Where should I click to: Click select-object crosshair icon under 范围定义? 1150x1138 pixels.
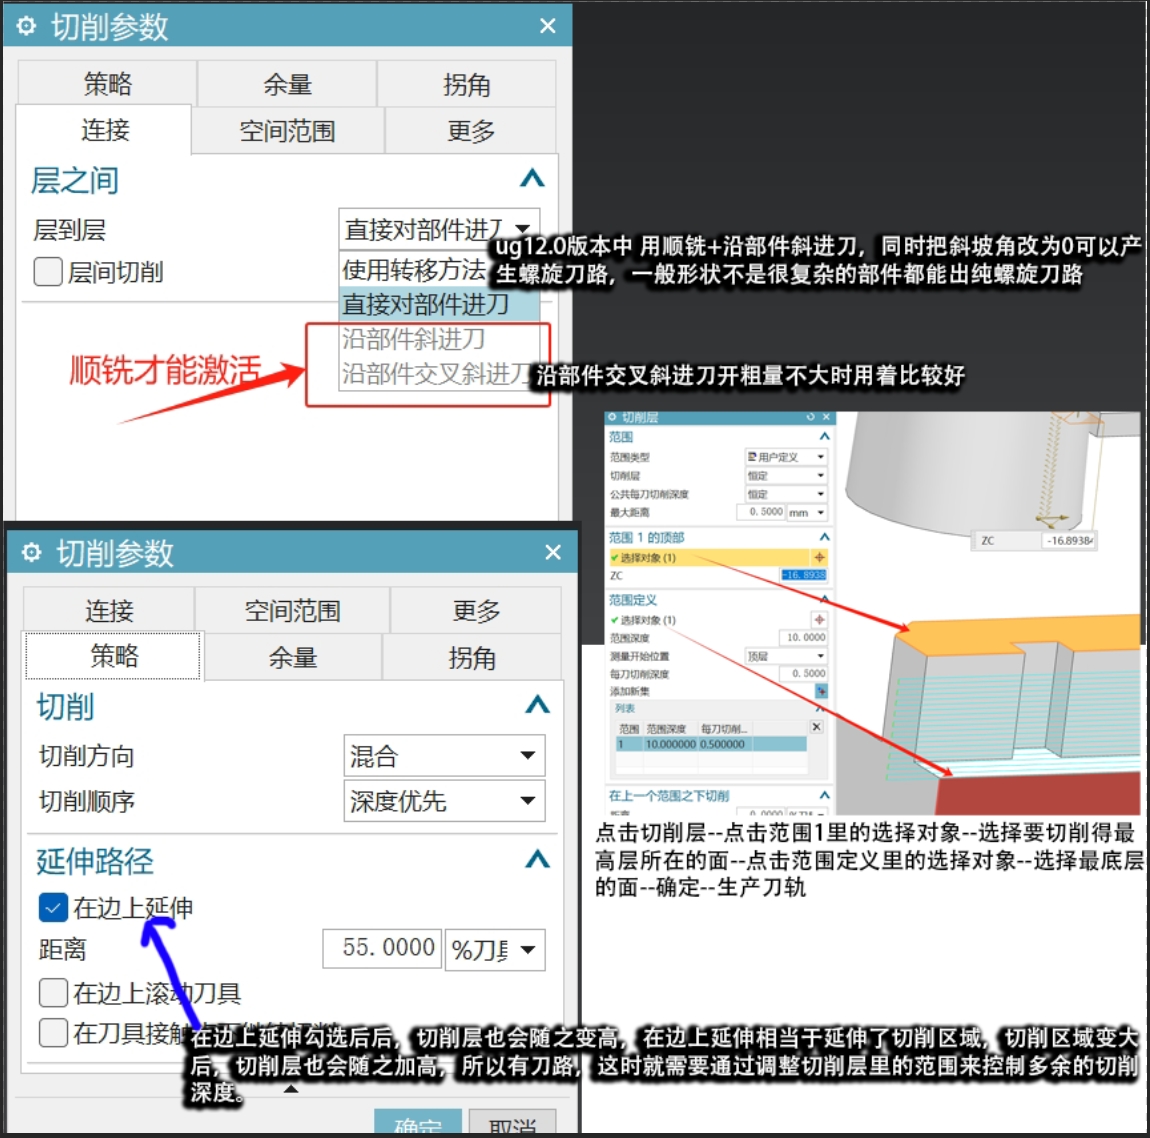click(820, 620)
